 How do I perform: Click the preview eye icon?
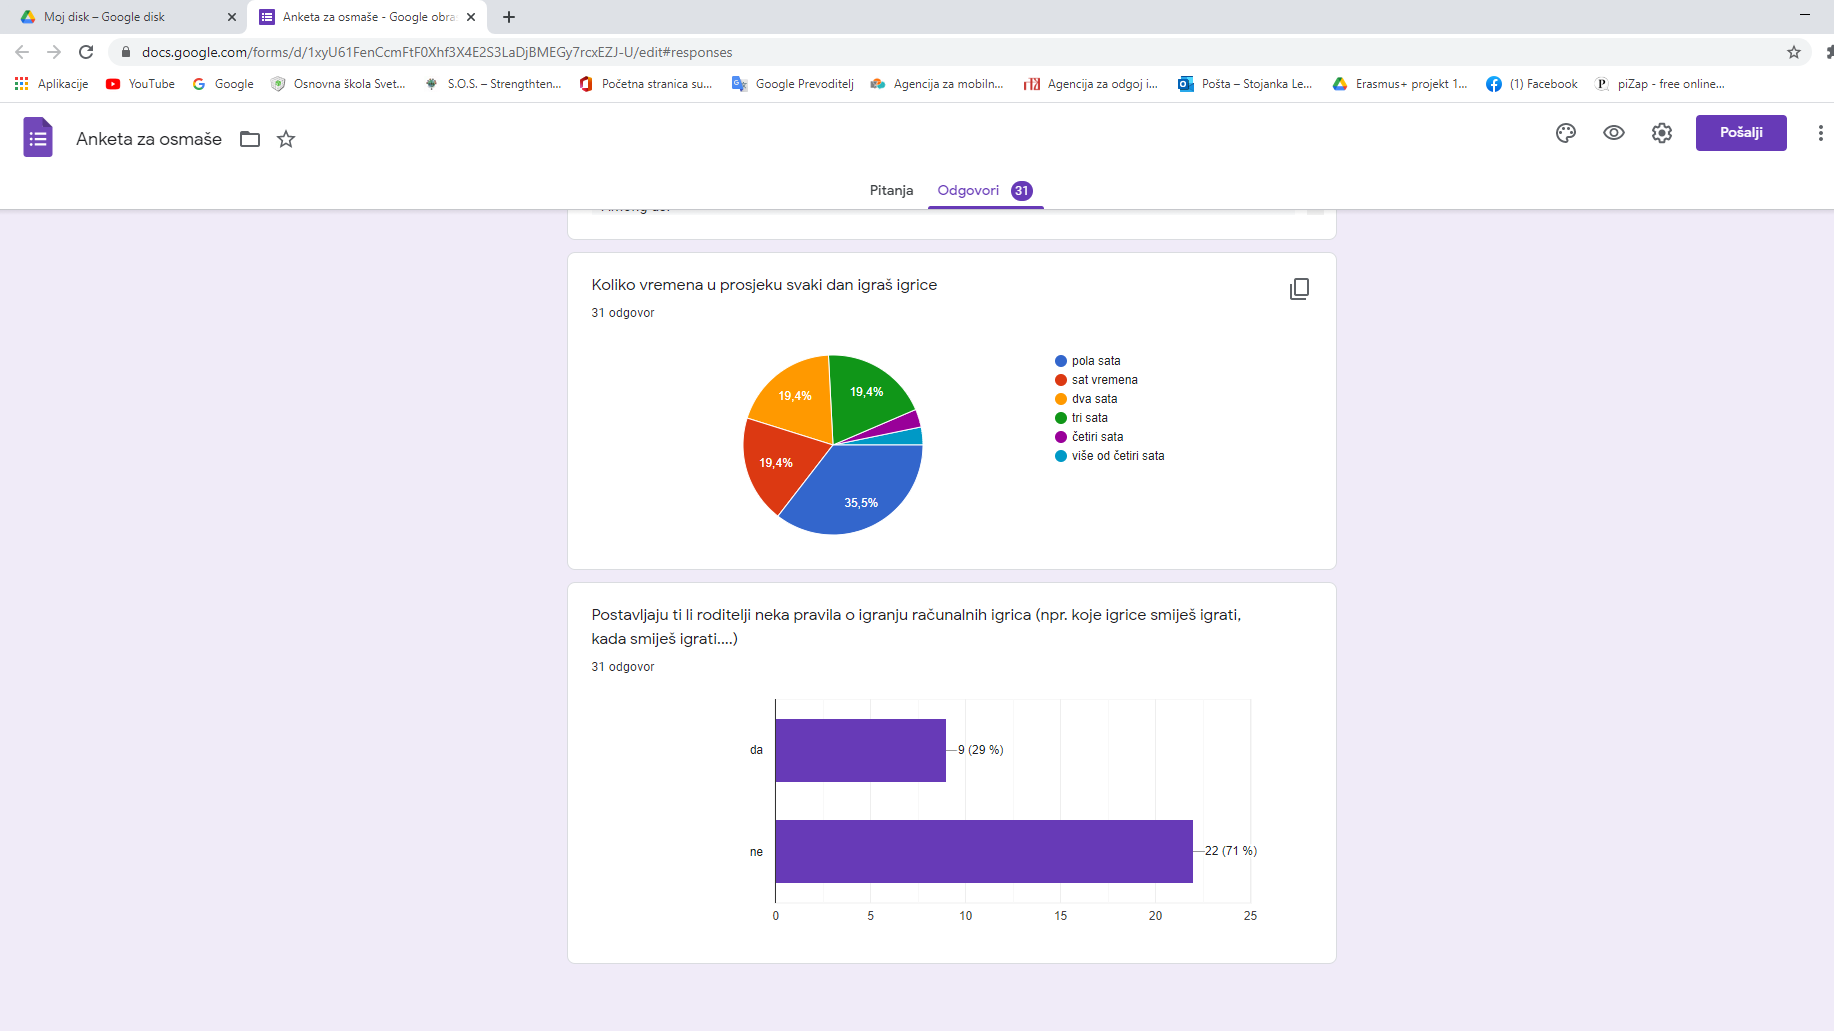(x=1613, y=133)
